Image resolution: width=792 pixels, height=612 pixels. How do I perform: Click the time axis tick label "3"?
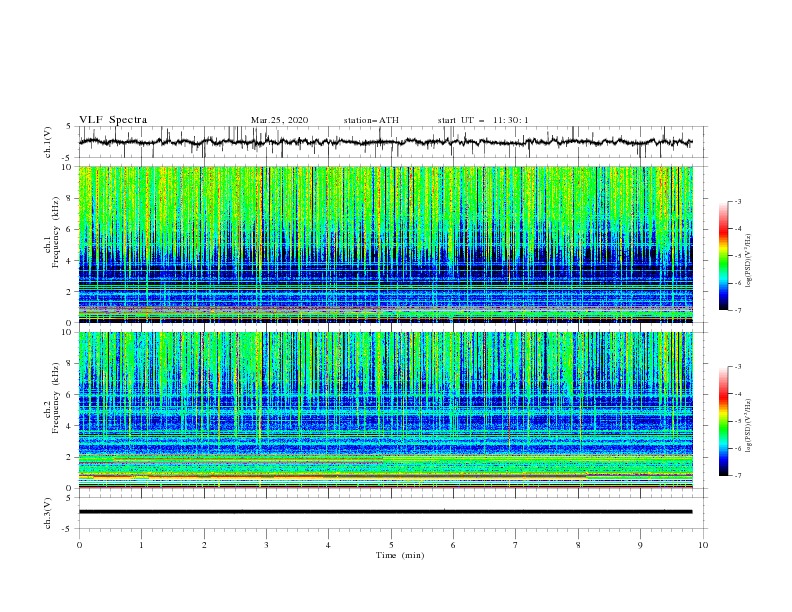(x=266, y=545)
